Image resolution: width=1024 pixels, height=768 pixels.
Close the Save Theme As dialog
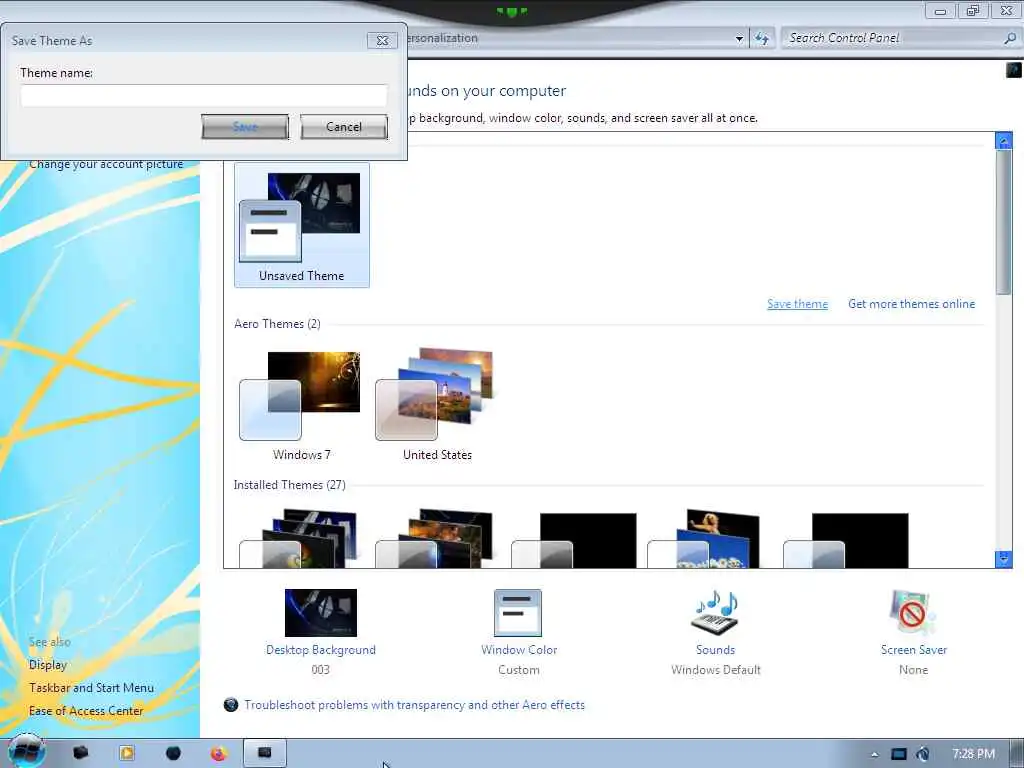point(382,40)
